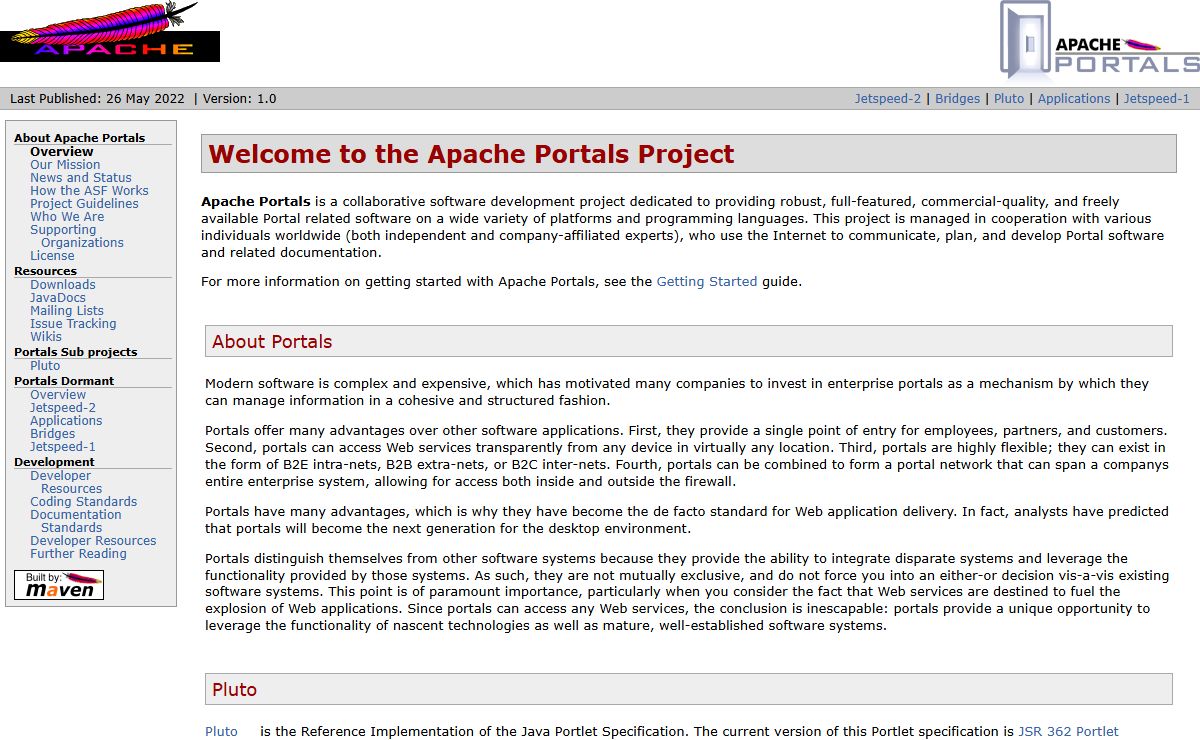The image size is (1200, 740).
Task: Click the Version: 1.0 text
Action: tap(239, 99)
